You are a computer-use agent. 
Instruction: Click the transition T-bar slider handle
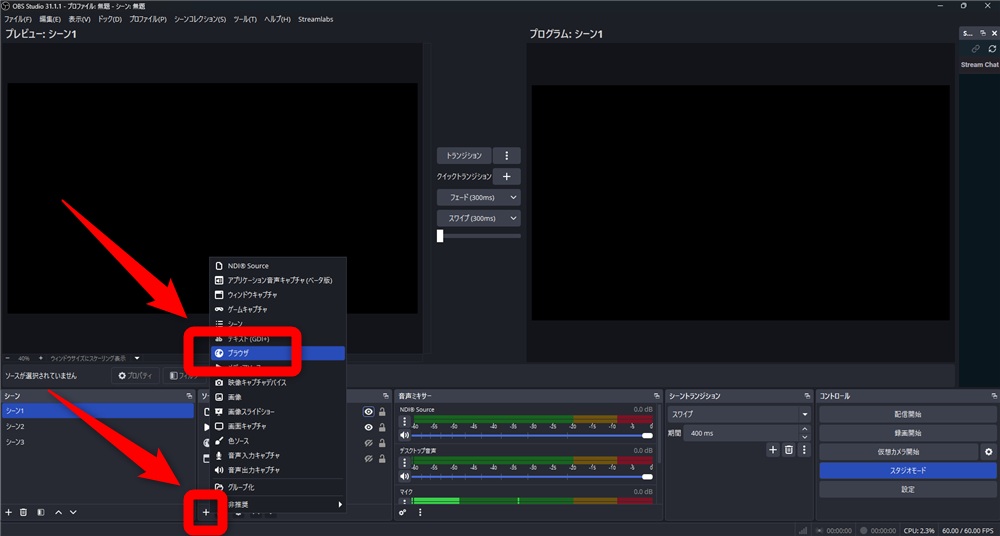coord(440,236)
